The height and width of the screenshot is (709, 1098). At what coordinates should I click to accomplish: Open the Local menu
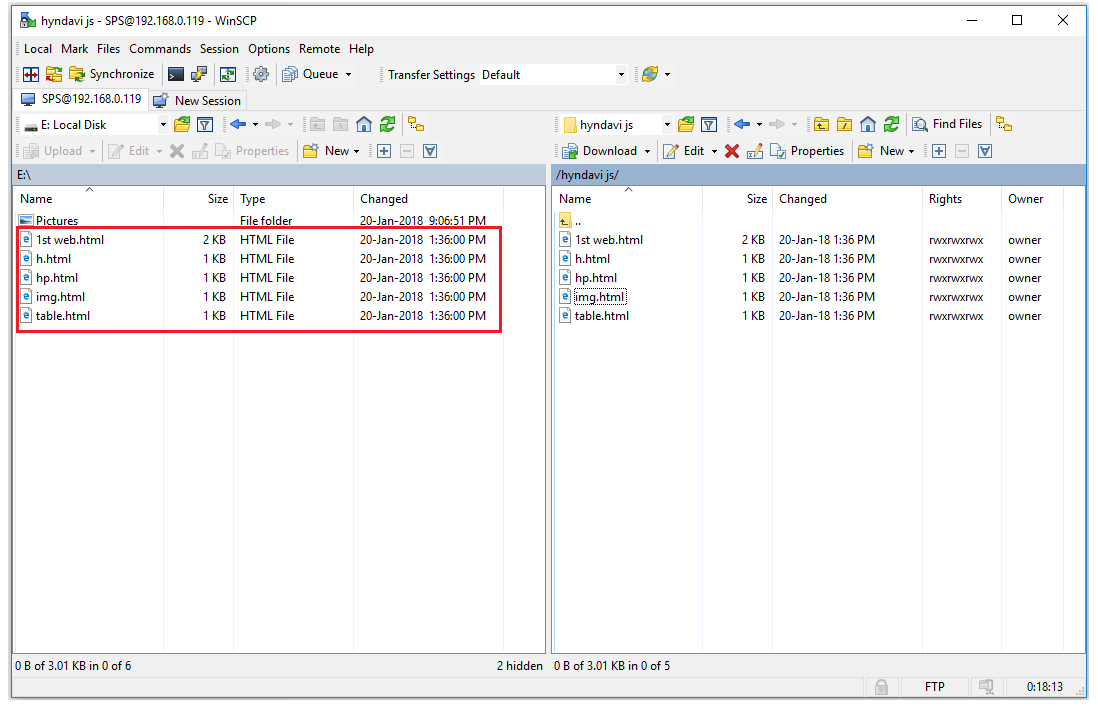38,49
